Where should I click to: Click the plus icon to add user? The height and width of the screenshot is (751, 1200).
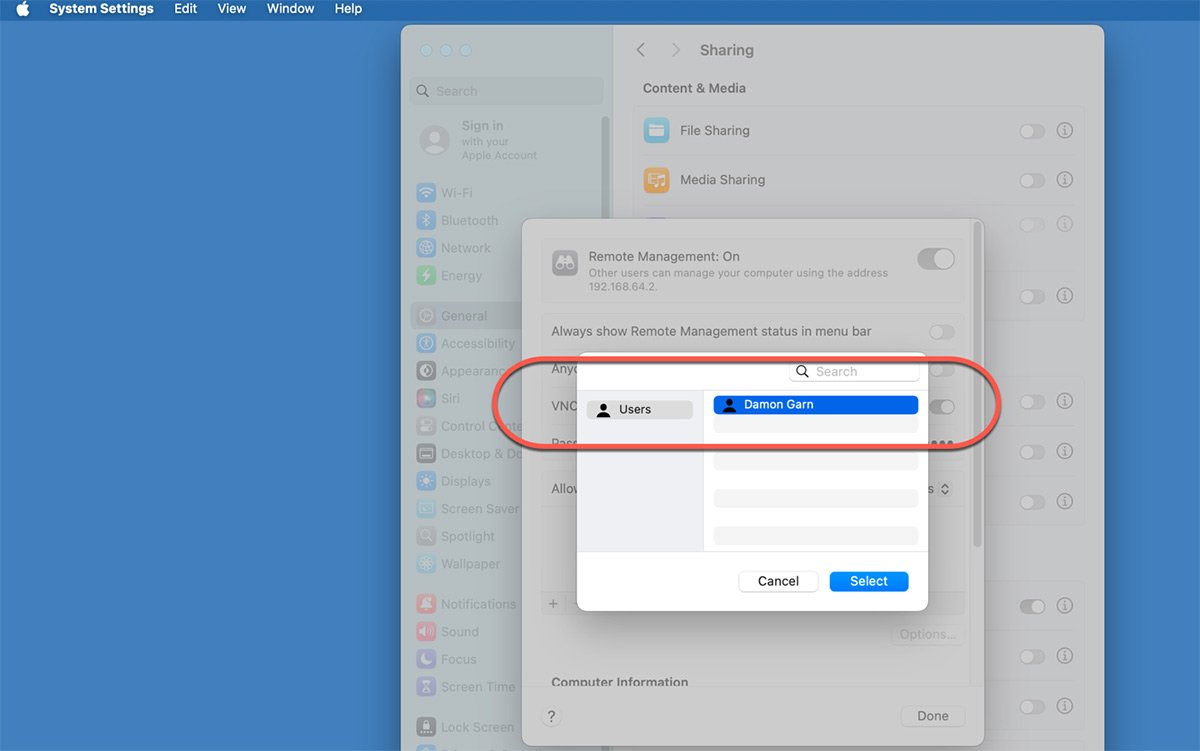point(553,604)
